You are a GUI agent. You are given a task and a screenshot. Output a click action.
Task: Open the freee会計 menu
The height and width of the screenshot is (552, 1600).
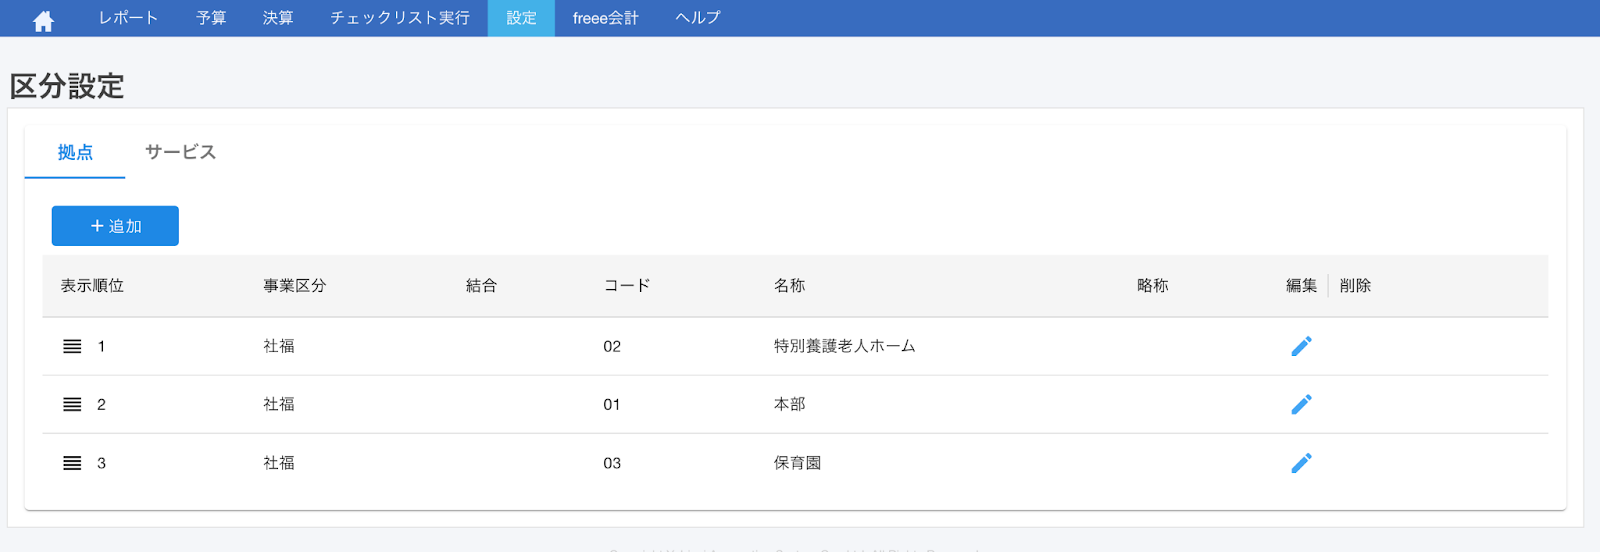coord(605,18)
